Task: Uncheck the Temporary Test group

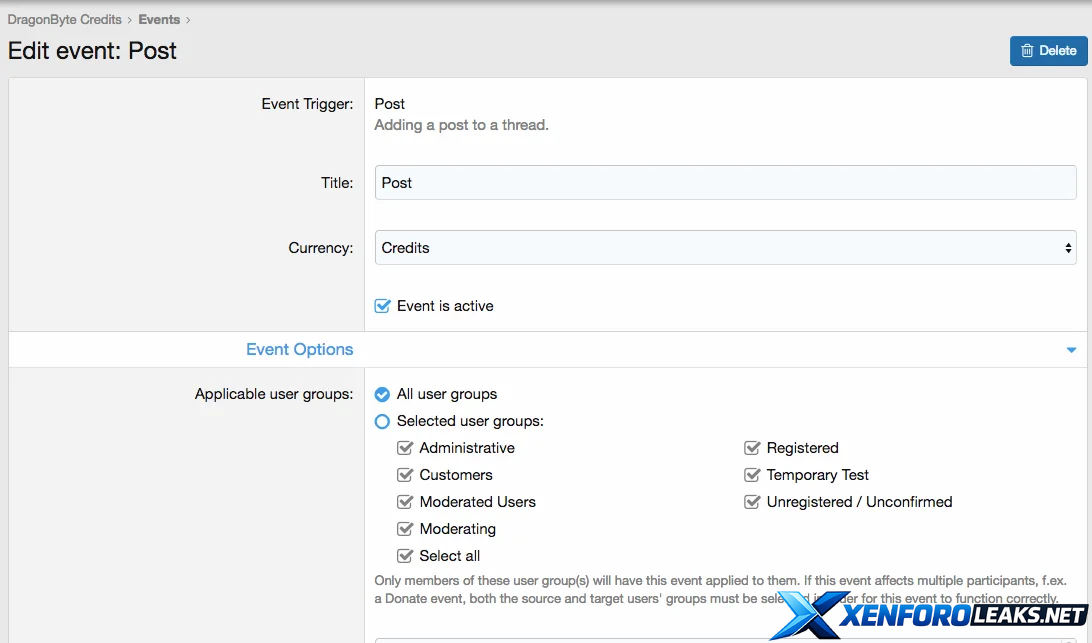Action: click(x=752, y=475)
